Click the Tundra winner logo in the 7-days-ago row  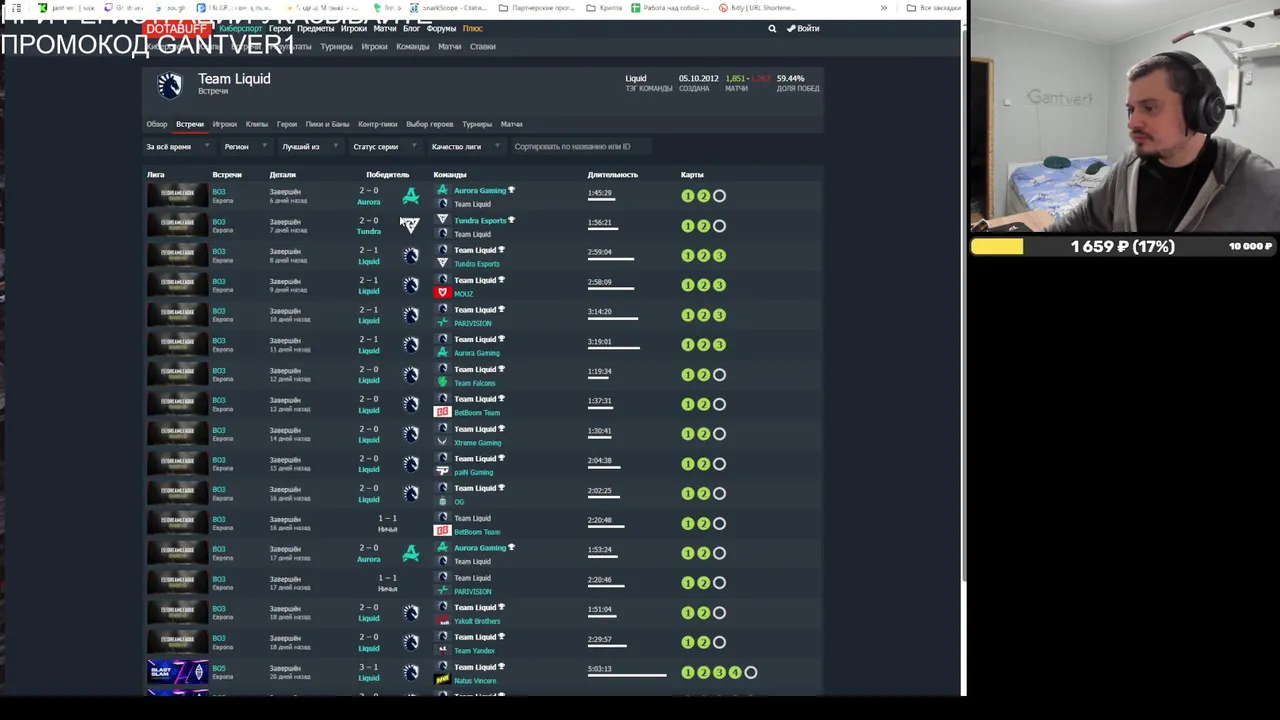coord(410,225)
